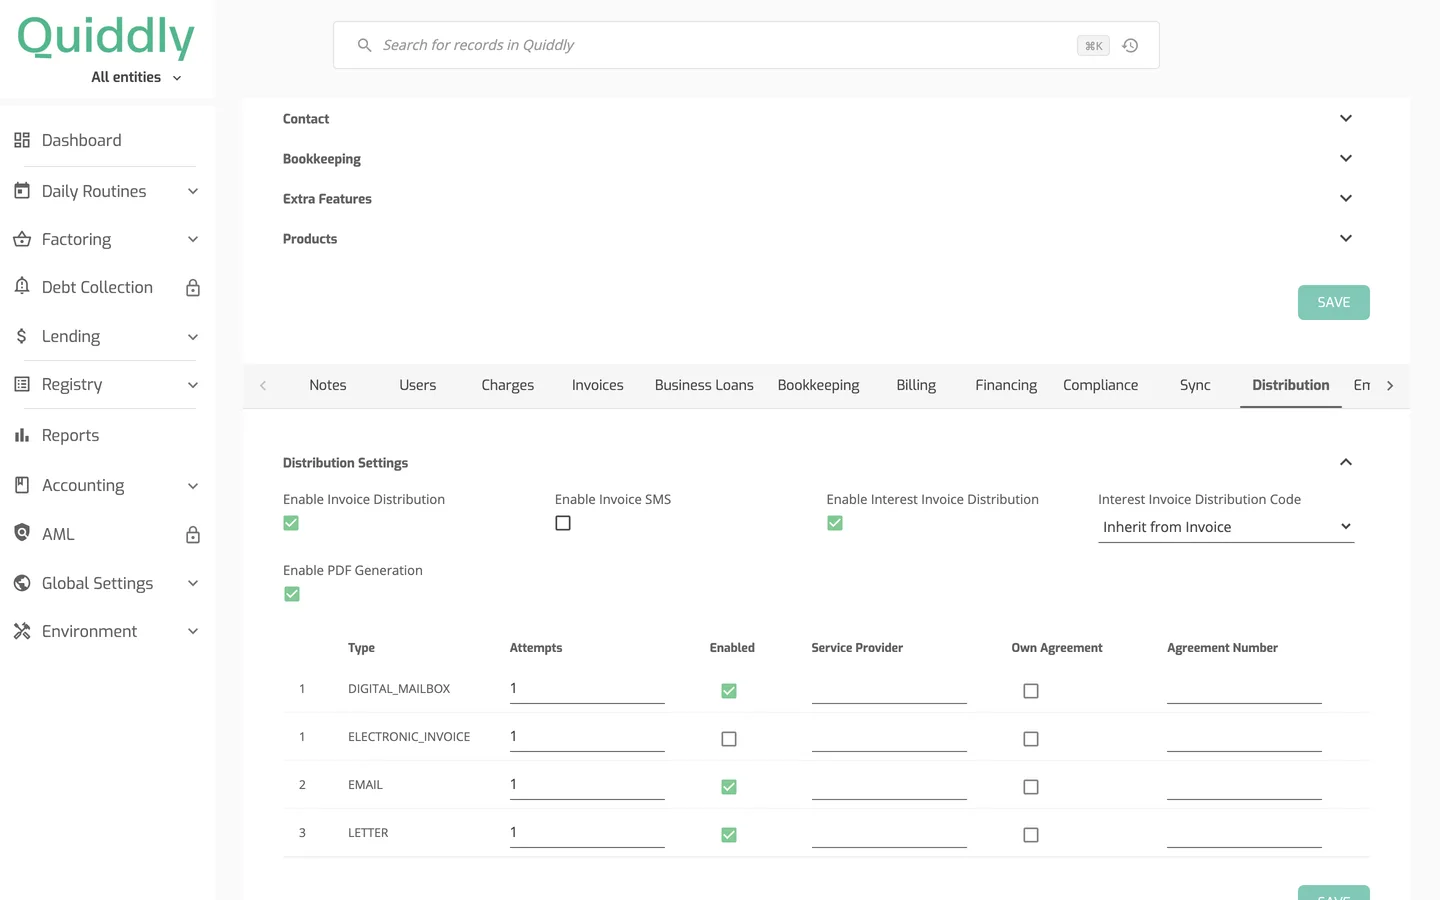Click the Environment tools icon
Viewport: 1440px width, 900px height.
[22, 631]
